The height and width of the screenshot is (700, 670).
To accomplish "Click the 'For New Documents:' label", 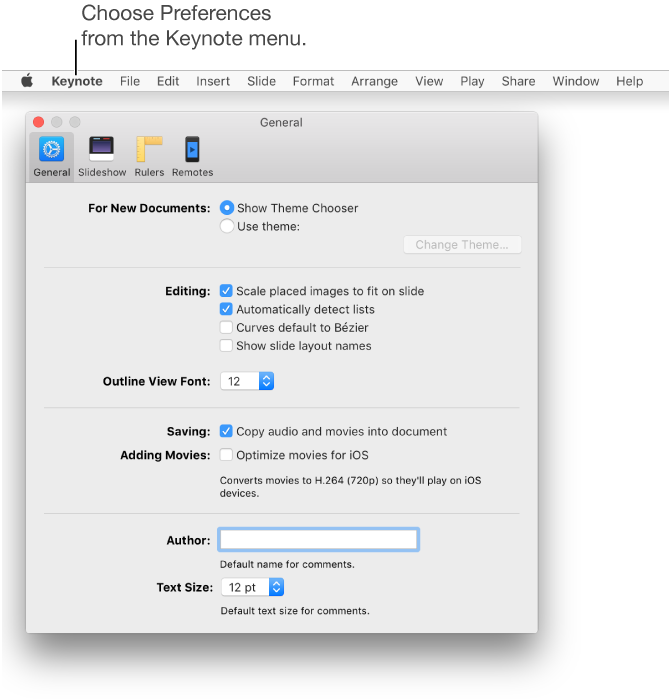I will (149, 208).
